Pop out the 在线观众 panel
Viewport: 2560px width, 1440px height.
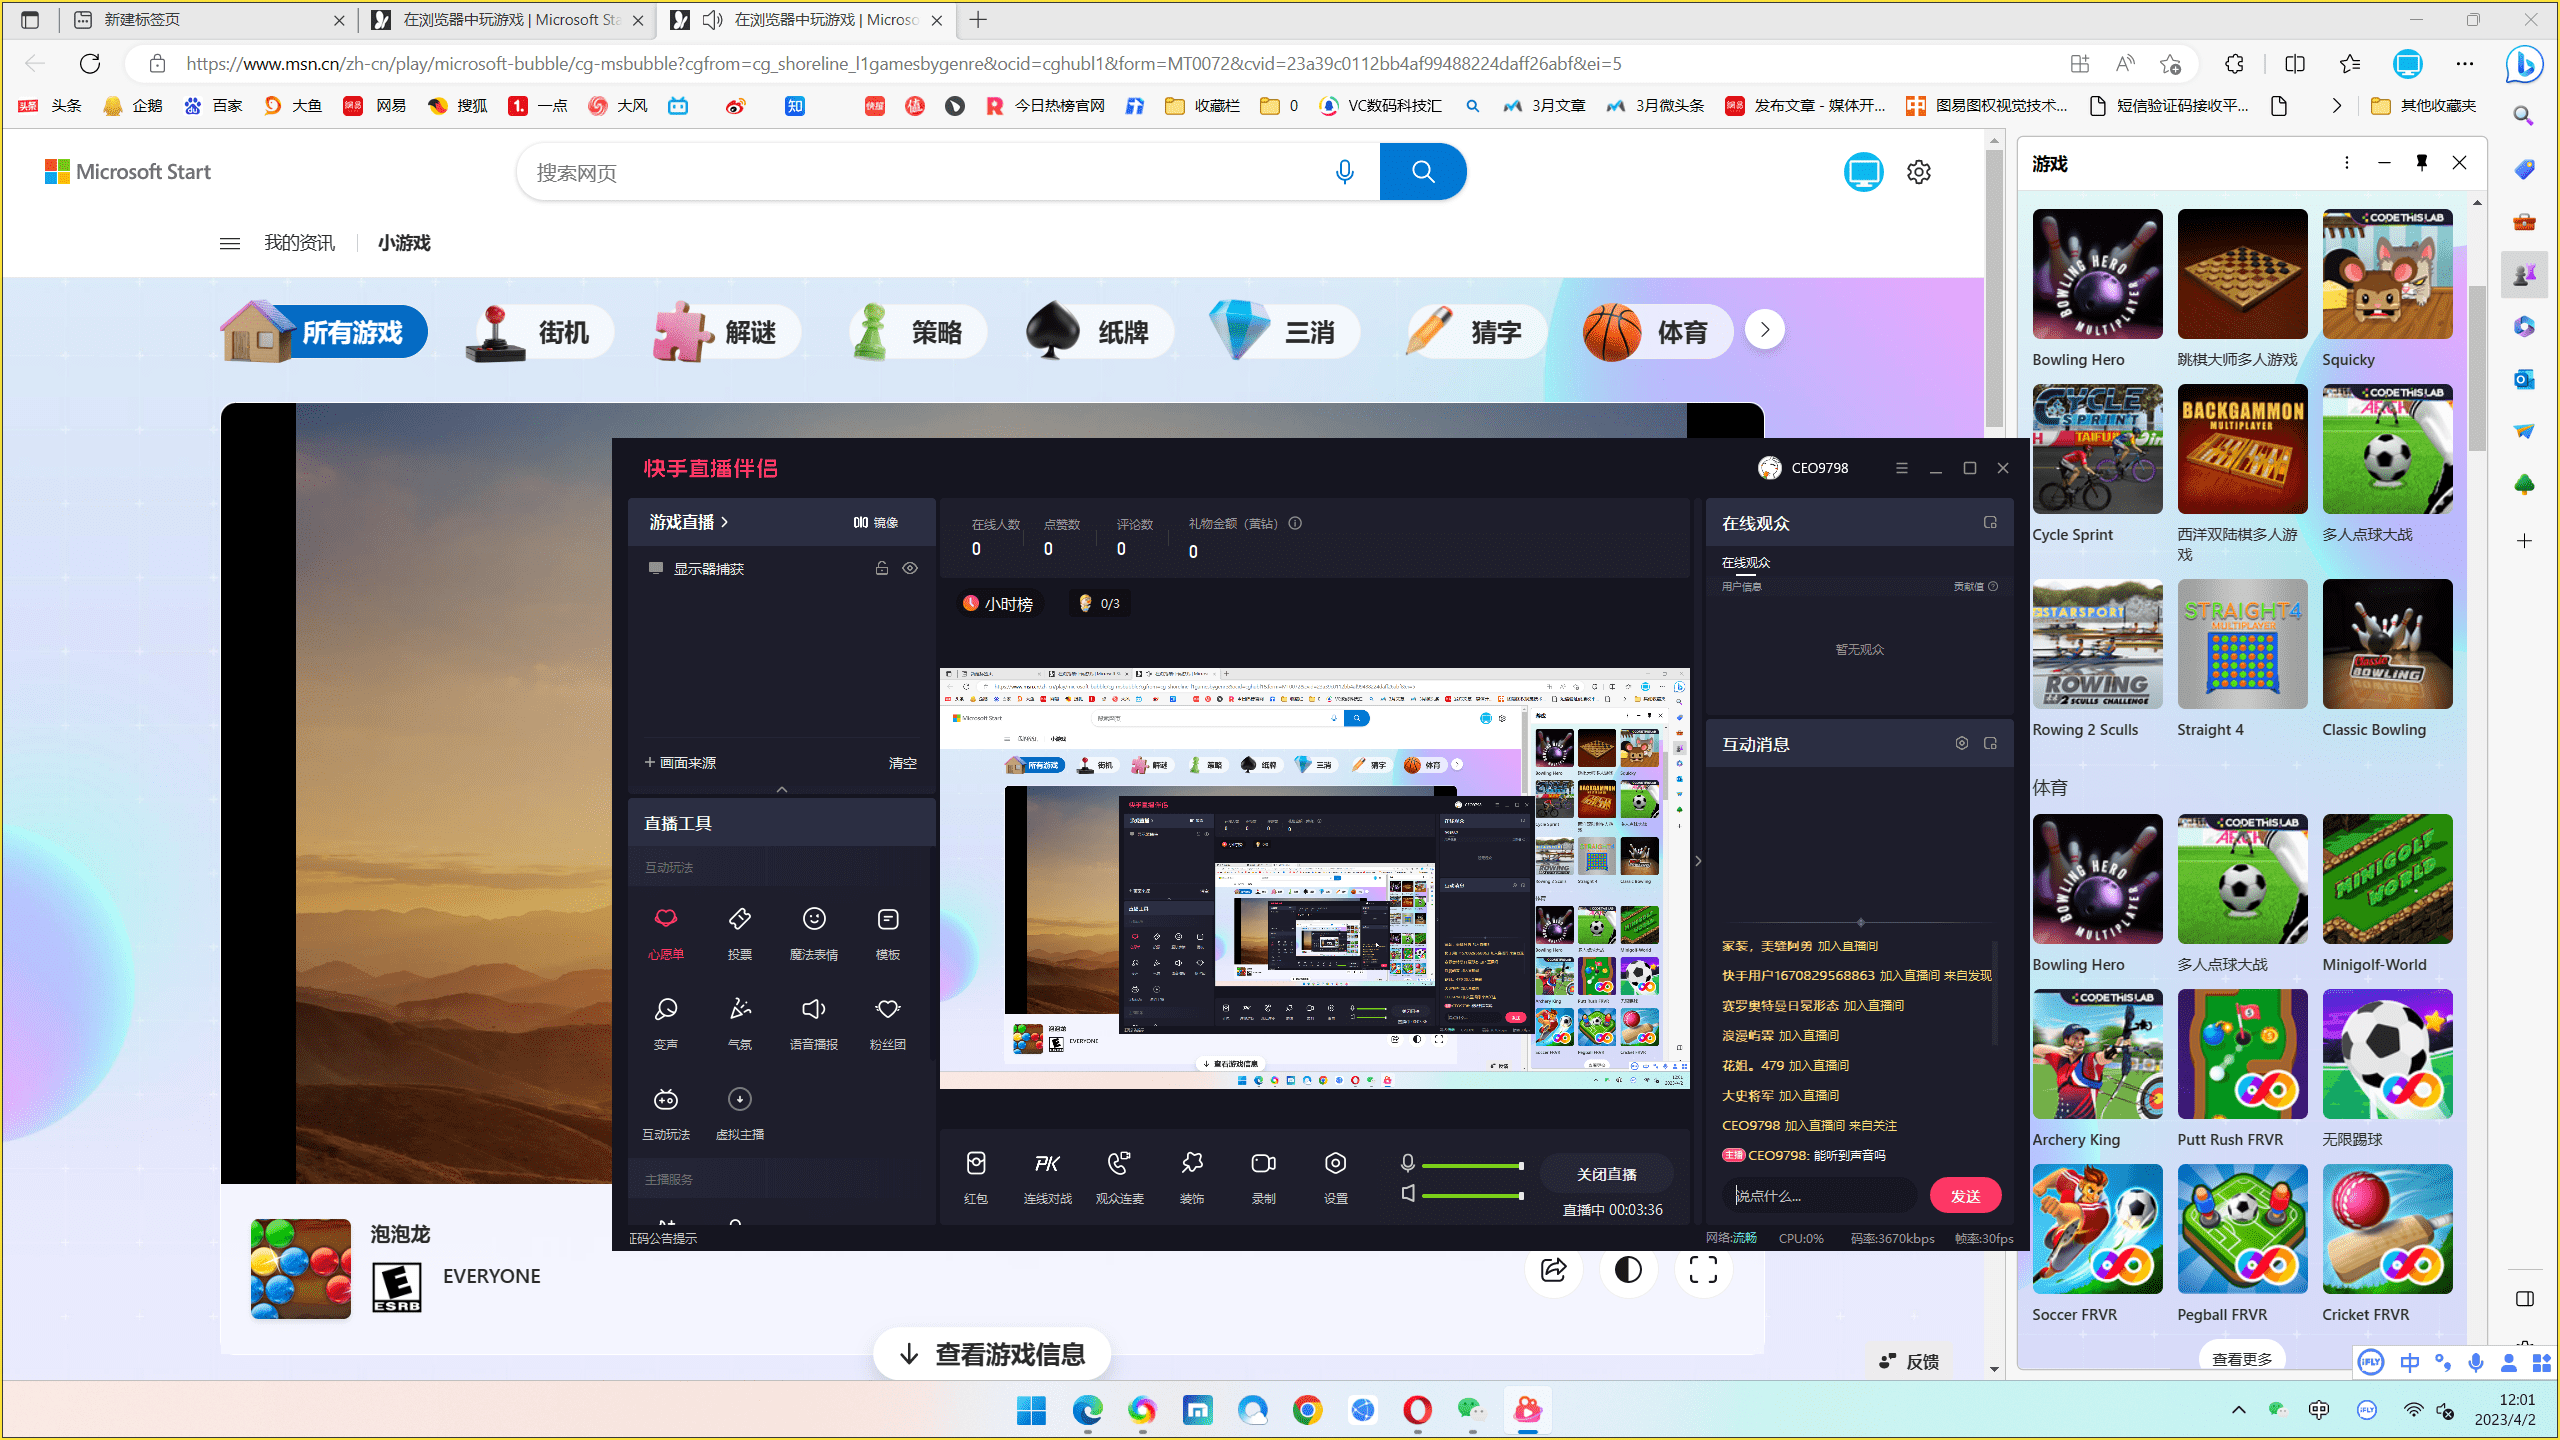click(x=1990, y=523)
